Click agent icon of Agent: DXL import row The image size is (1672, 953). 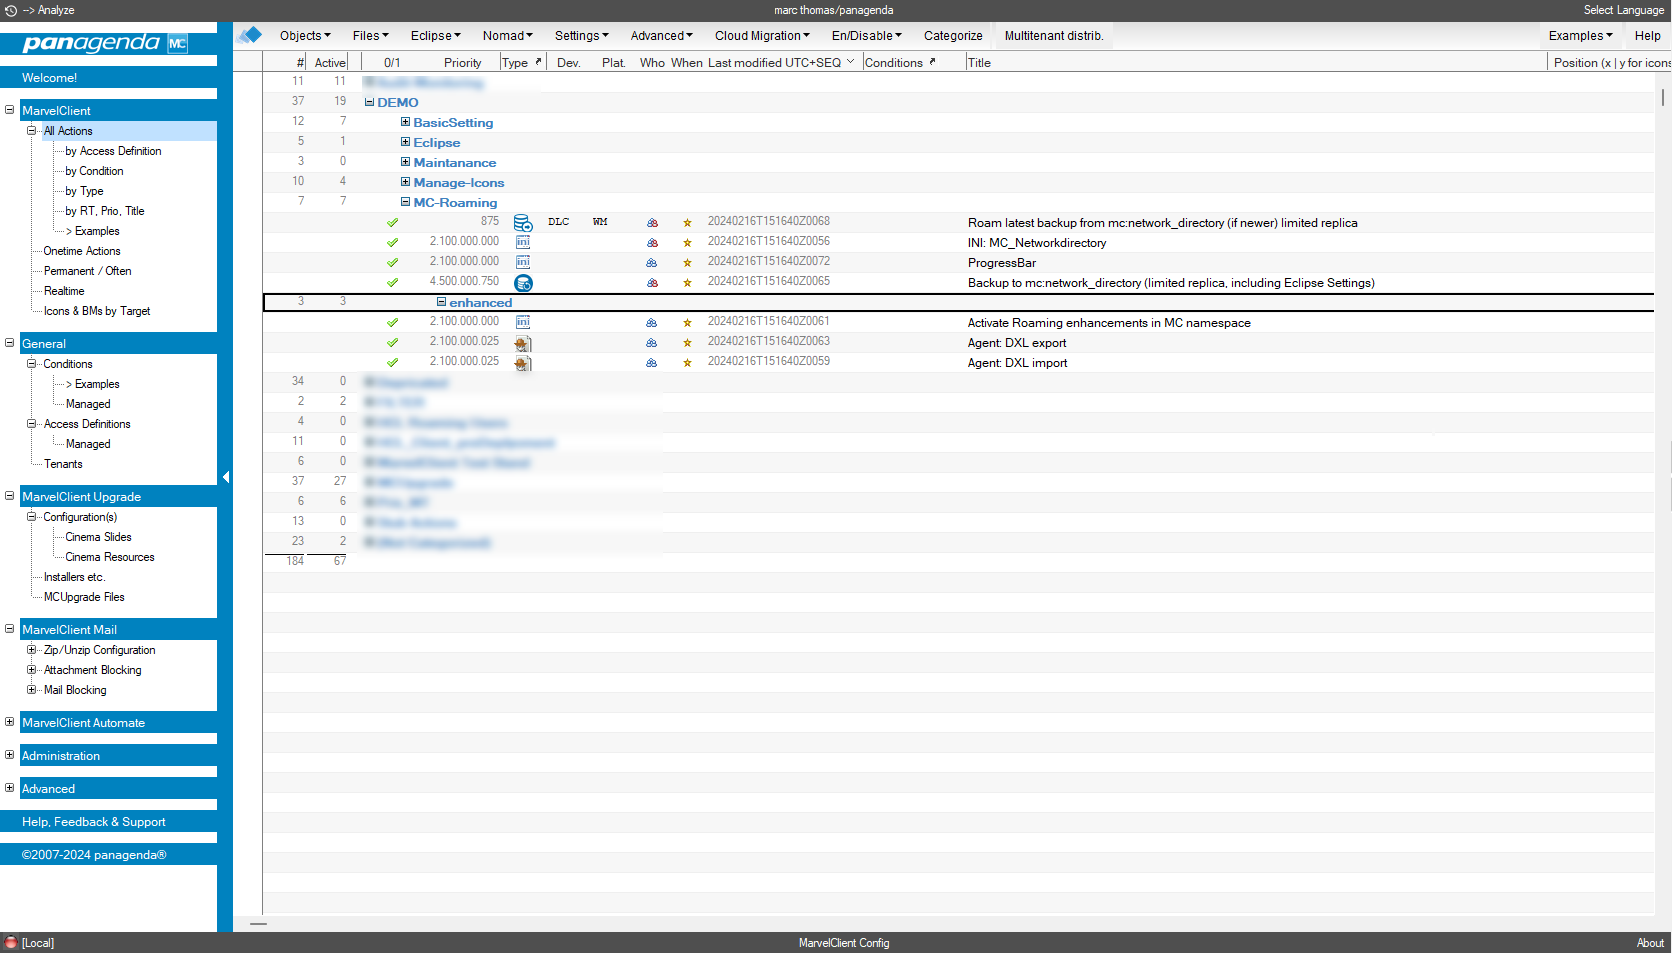coord(523,363)
